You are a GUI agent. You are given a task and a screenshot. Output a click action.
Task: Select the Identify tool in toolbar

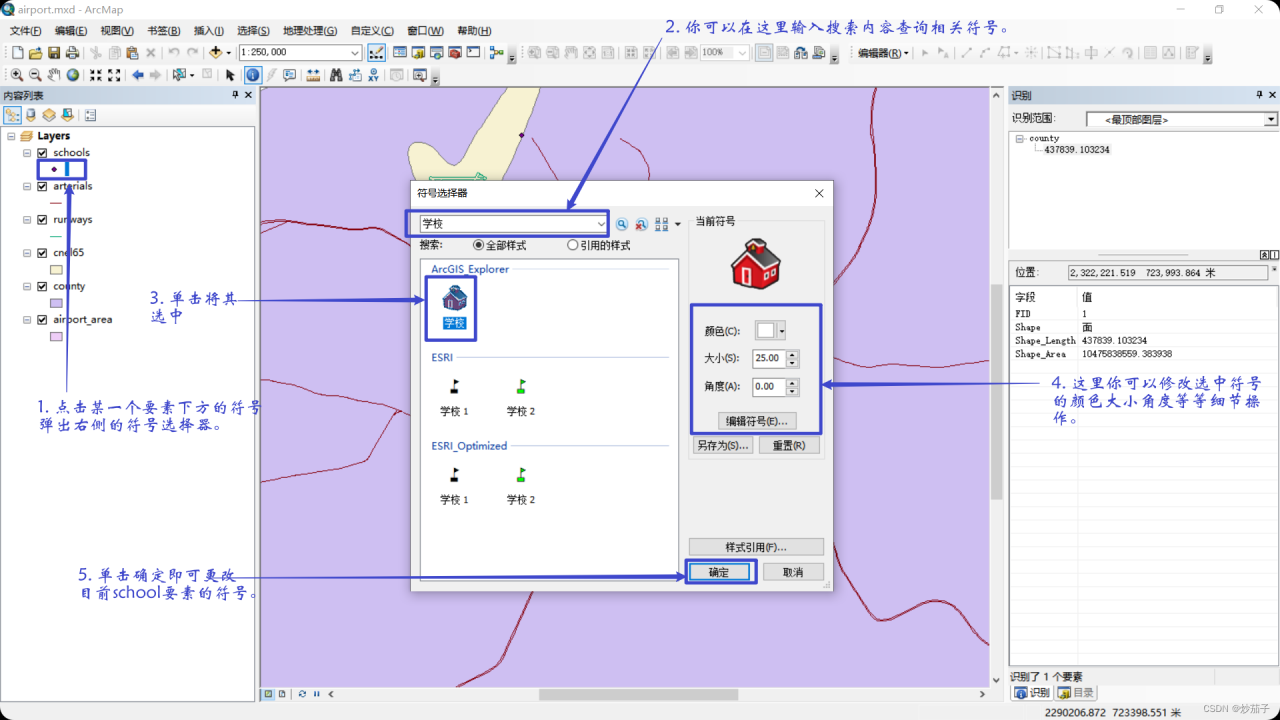[x=253, y=75]
